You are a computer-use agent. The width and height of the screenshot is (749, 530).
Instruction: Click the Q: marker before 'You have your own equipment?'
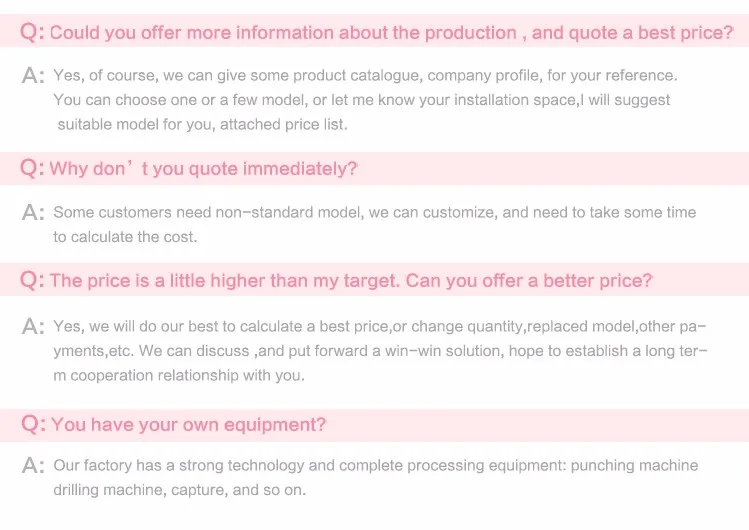(x=32, y=424)
